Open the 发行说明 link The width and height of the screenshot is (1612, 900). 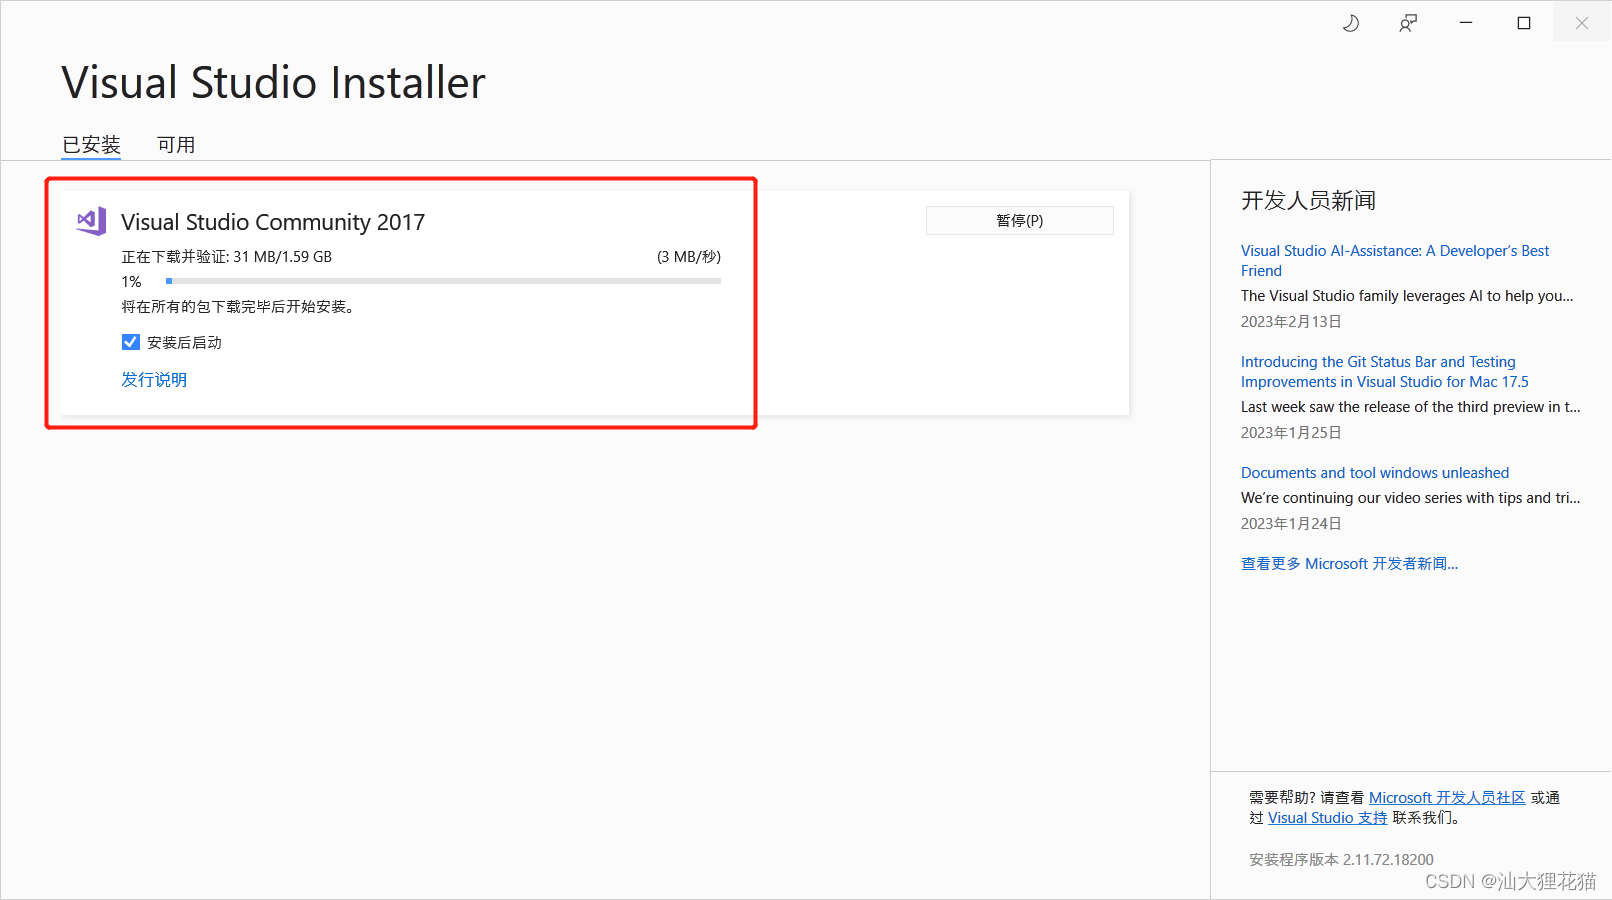coord(153,379)
